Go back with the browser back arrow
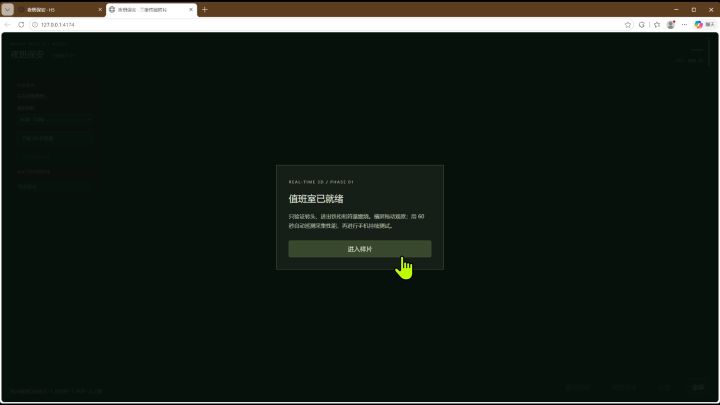720x405 pixels. (7, 25)
